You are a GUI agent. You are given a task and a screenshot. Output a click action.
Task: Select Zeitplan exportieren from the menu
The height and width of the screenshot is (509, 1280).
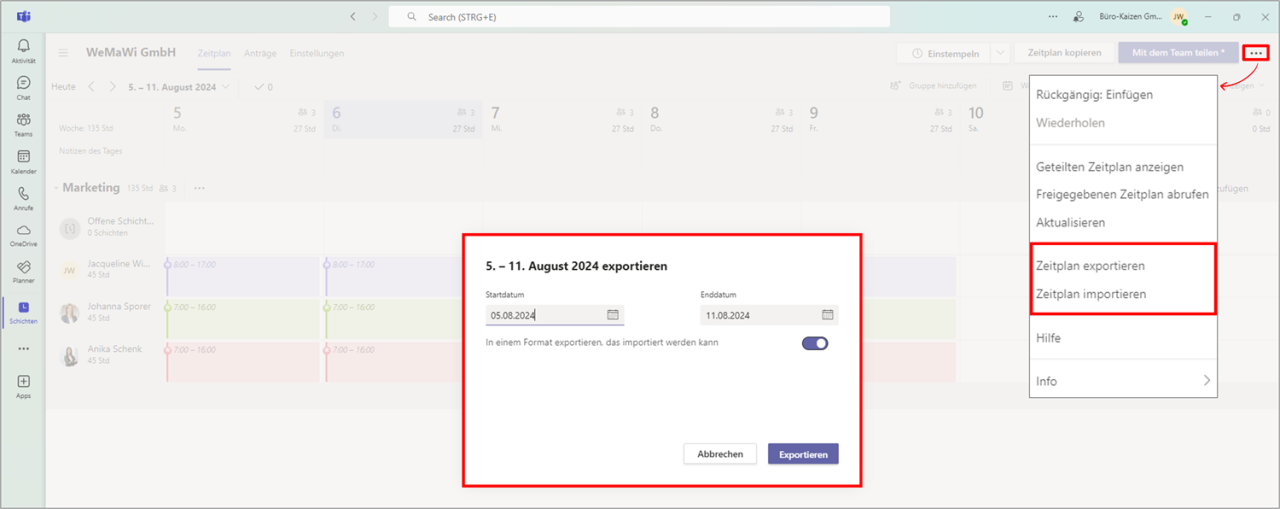pos(1090,266)
